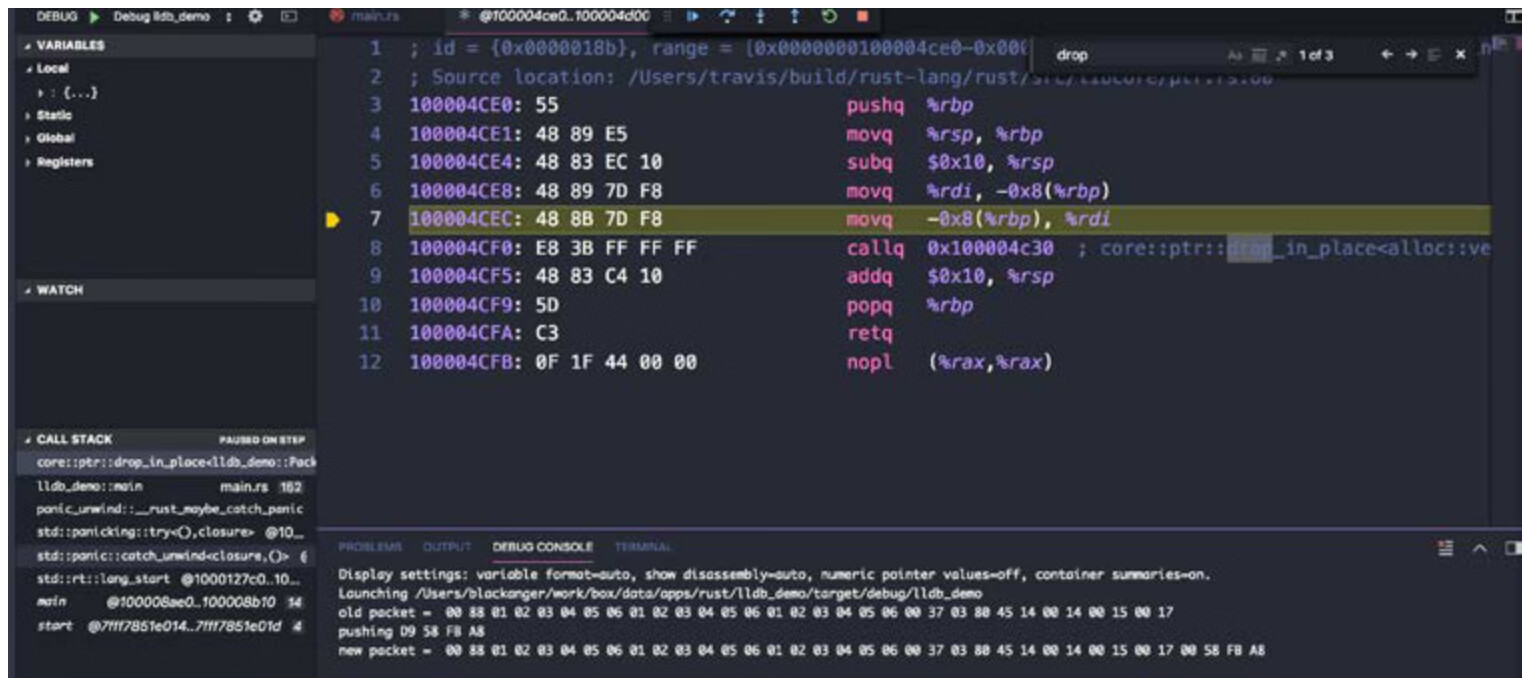Stop the debugging session
The height and width of the screenshot is (681, 1525).
click(x=862, y=17)
